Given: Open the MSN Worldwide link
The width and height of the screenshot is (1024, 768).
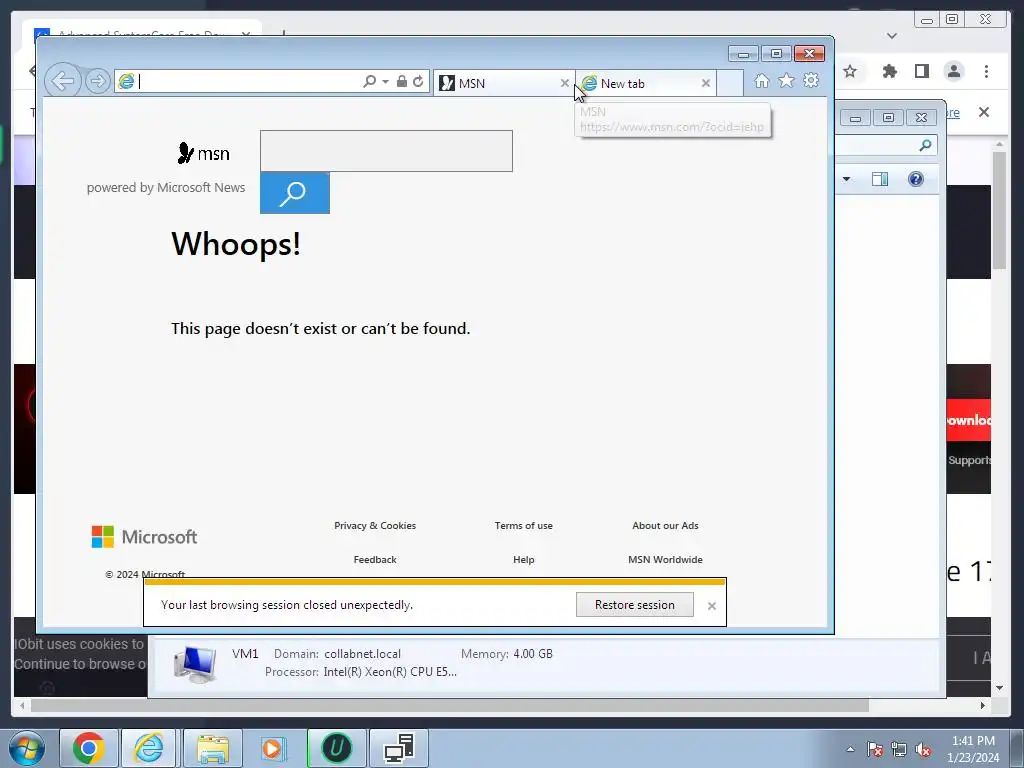Looking at the screenshot, I should (x=665, y=560).
